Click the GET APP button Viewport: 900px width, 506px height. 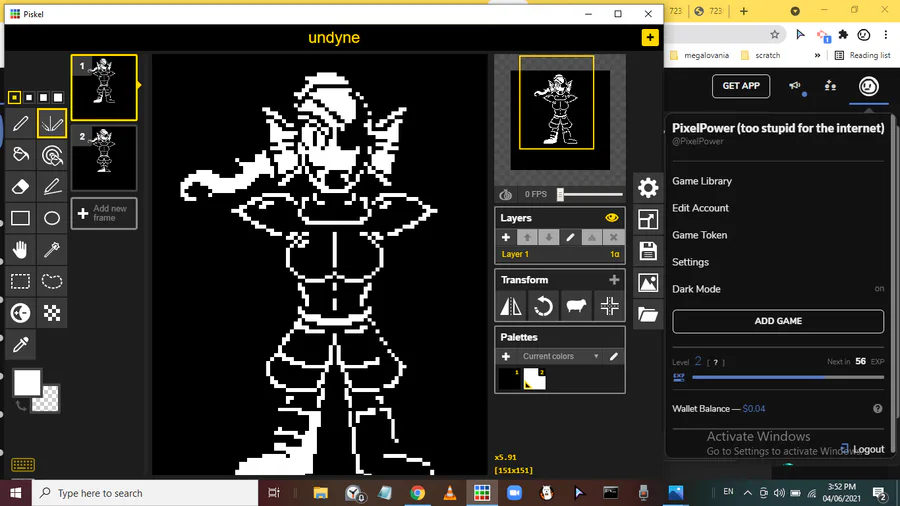tap(741, 85)
